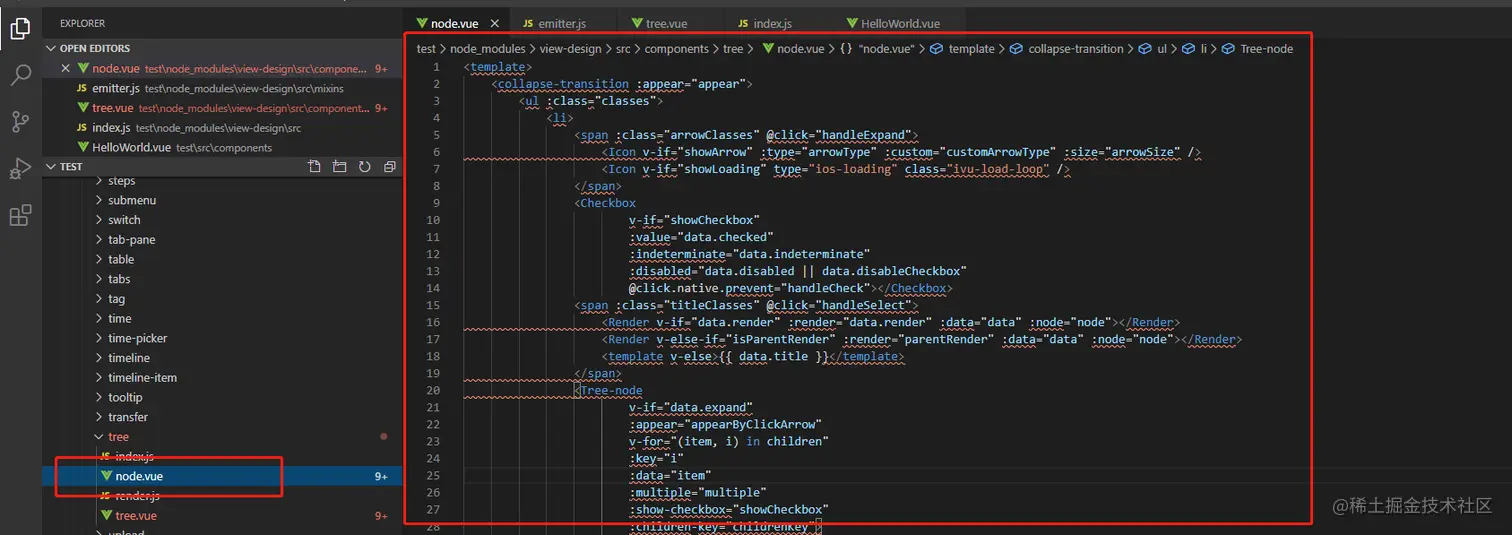Click the 'components' breadcrumb segment
This screenshot has height=535, width=1512.
pyautogui.click(x=676, y=49)
